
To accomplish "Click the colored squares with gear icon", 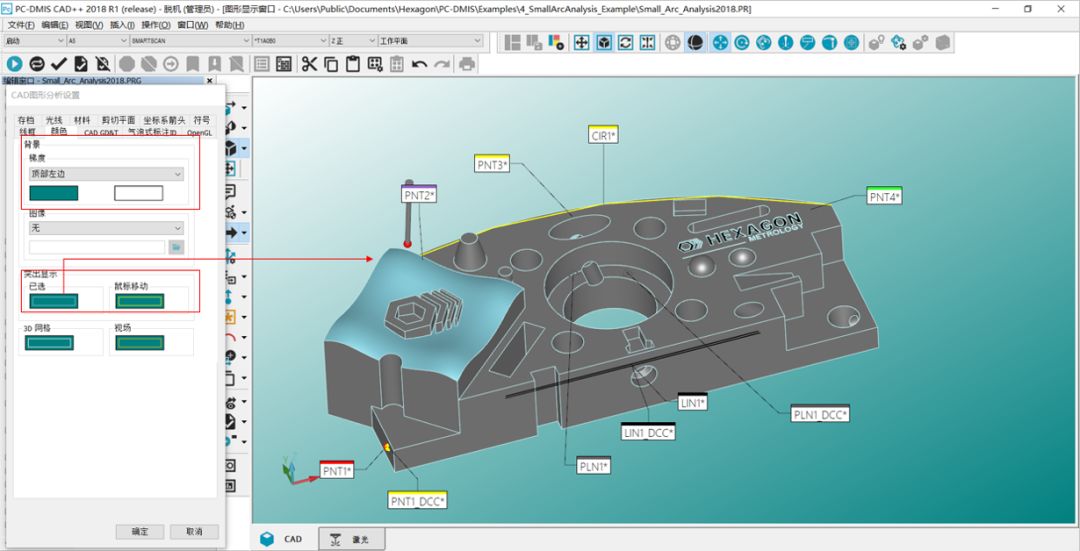I will [557, 42].
